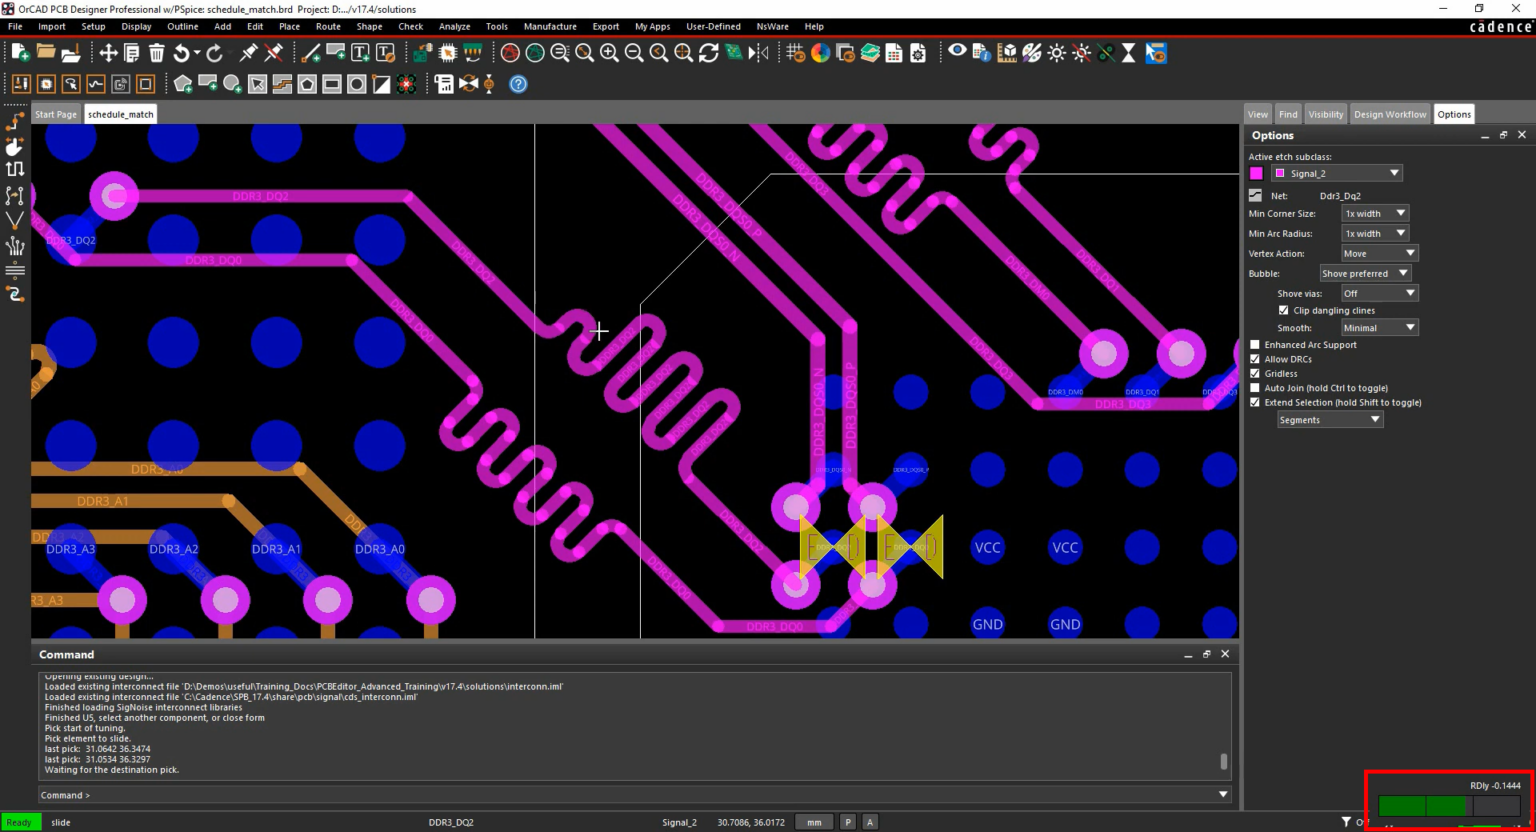Click the Help question-mark icon
The width and height of the screenshot is (1536, 832).
tap(517, 84)
